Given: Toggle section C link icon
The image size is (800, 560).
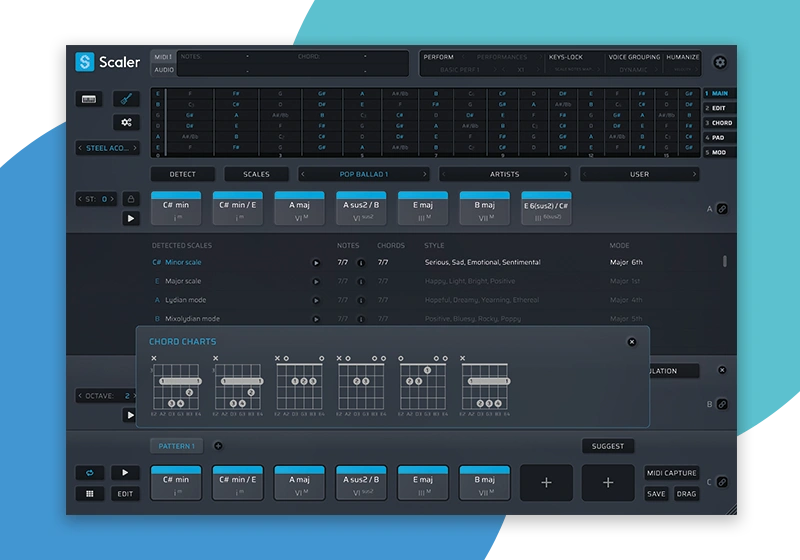Looking at the screenshot, I should (x=722, y=482).
